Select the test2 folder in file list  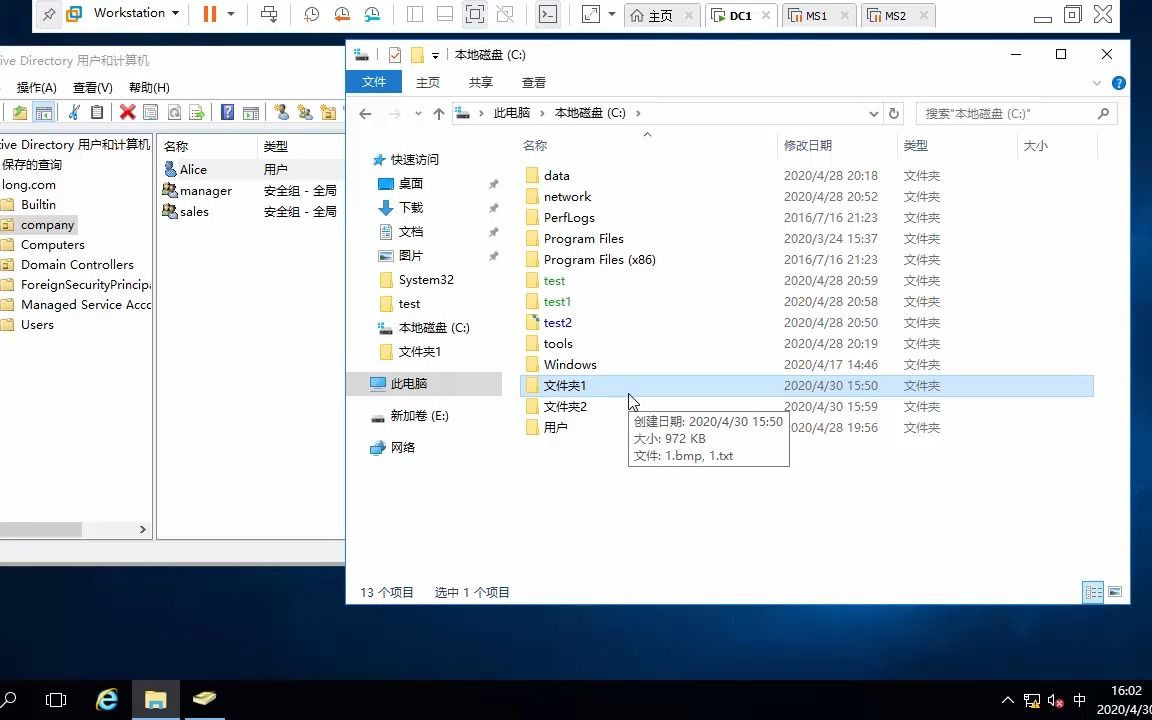[x=557, y=323]
